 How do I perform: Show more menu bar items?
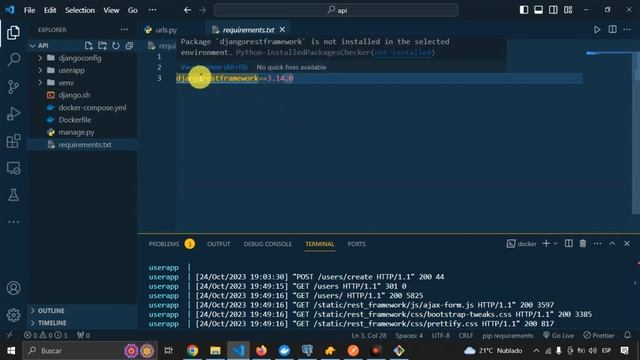(152, 10)
